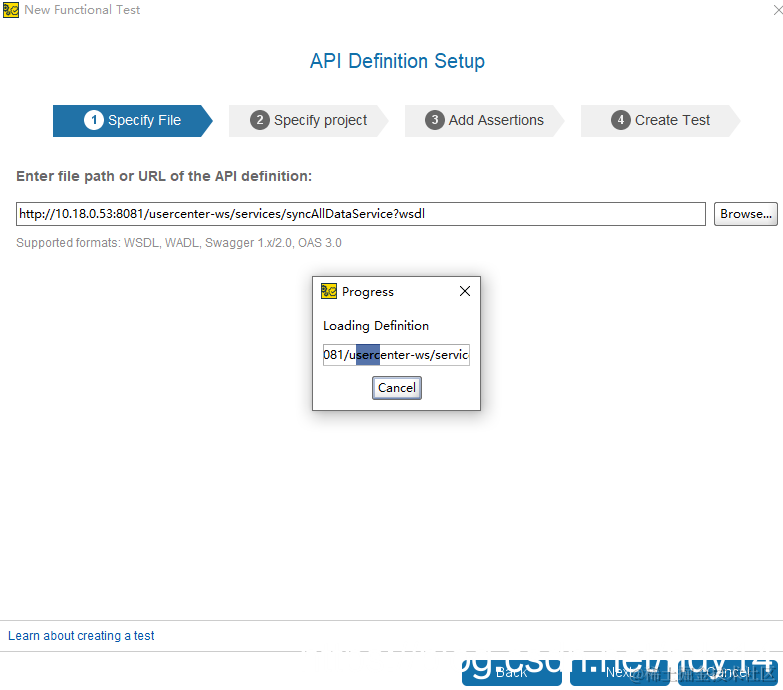Click the Next button at the bottom

pos(620,673)
